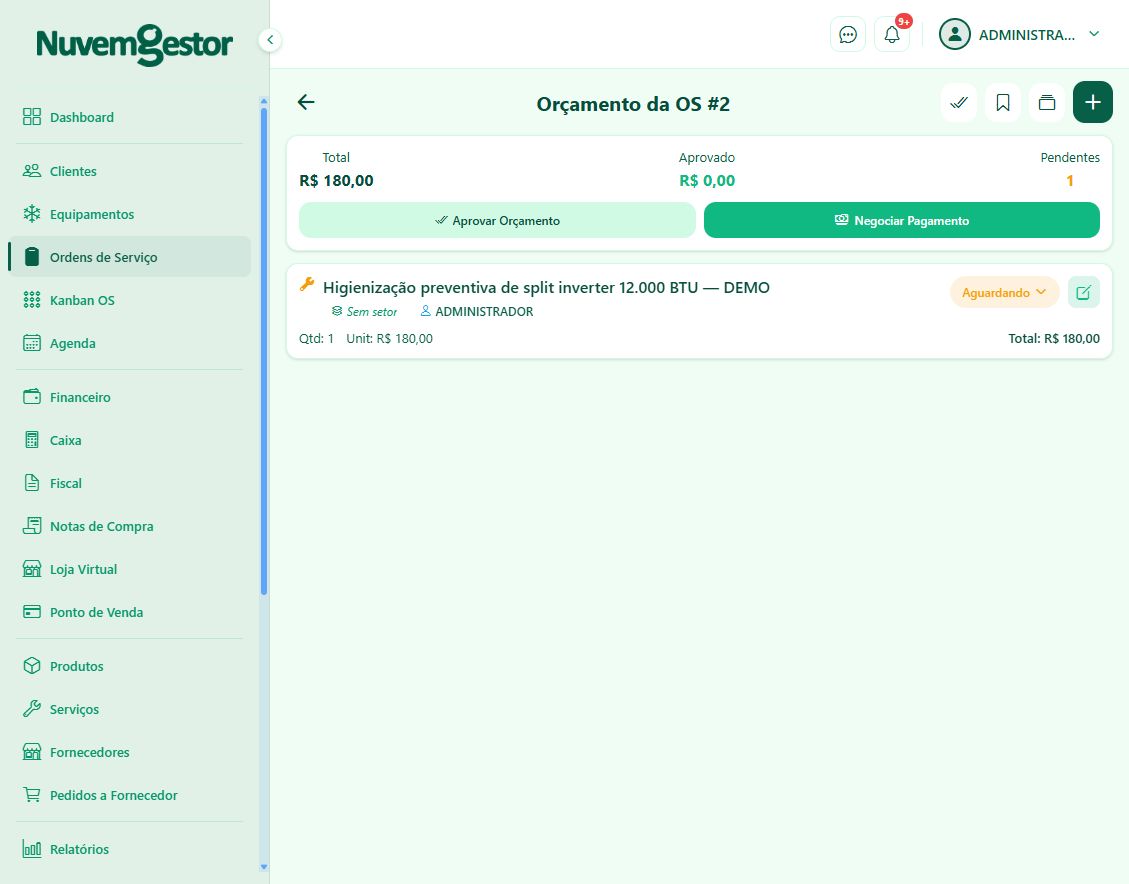Go to Fornecedores

click(x=130, y=752)
